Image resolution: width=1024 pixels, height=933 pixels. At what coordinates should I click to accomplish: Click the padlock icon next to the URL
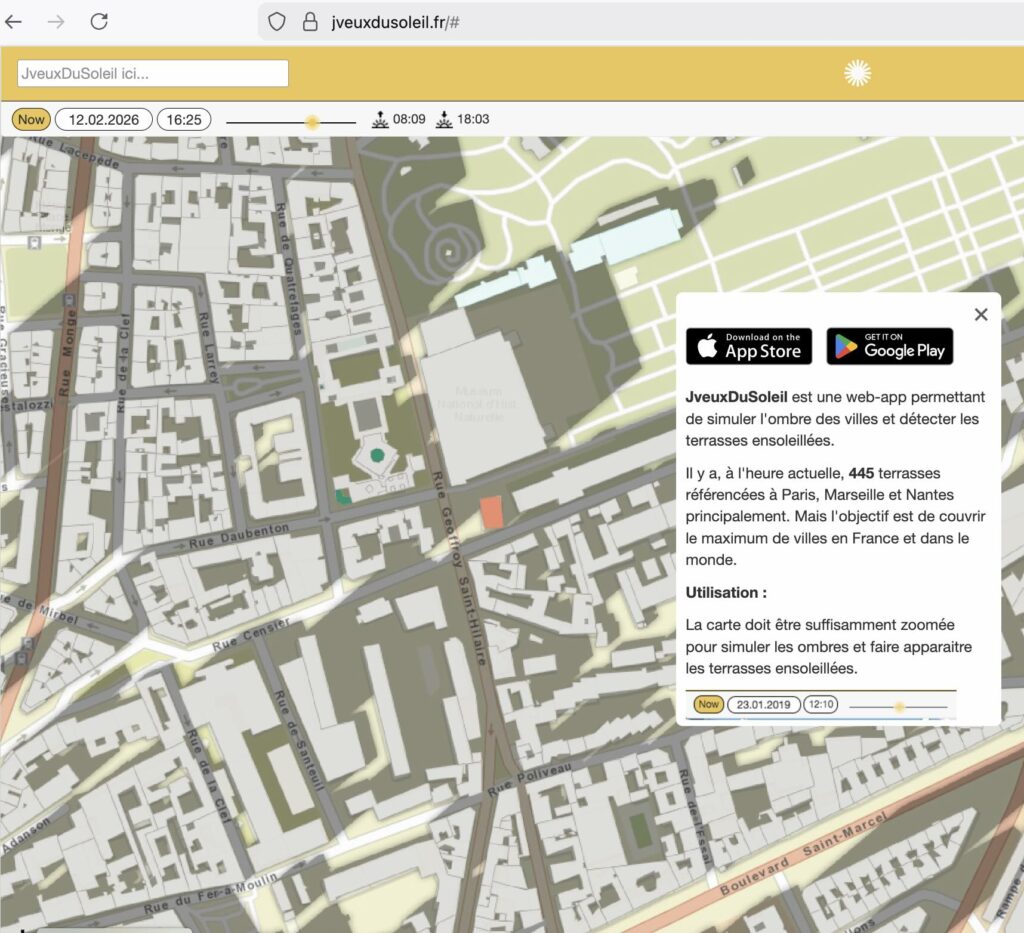[x=309, y=21]
